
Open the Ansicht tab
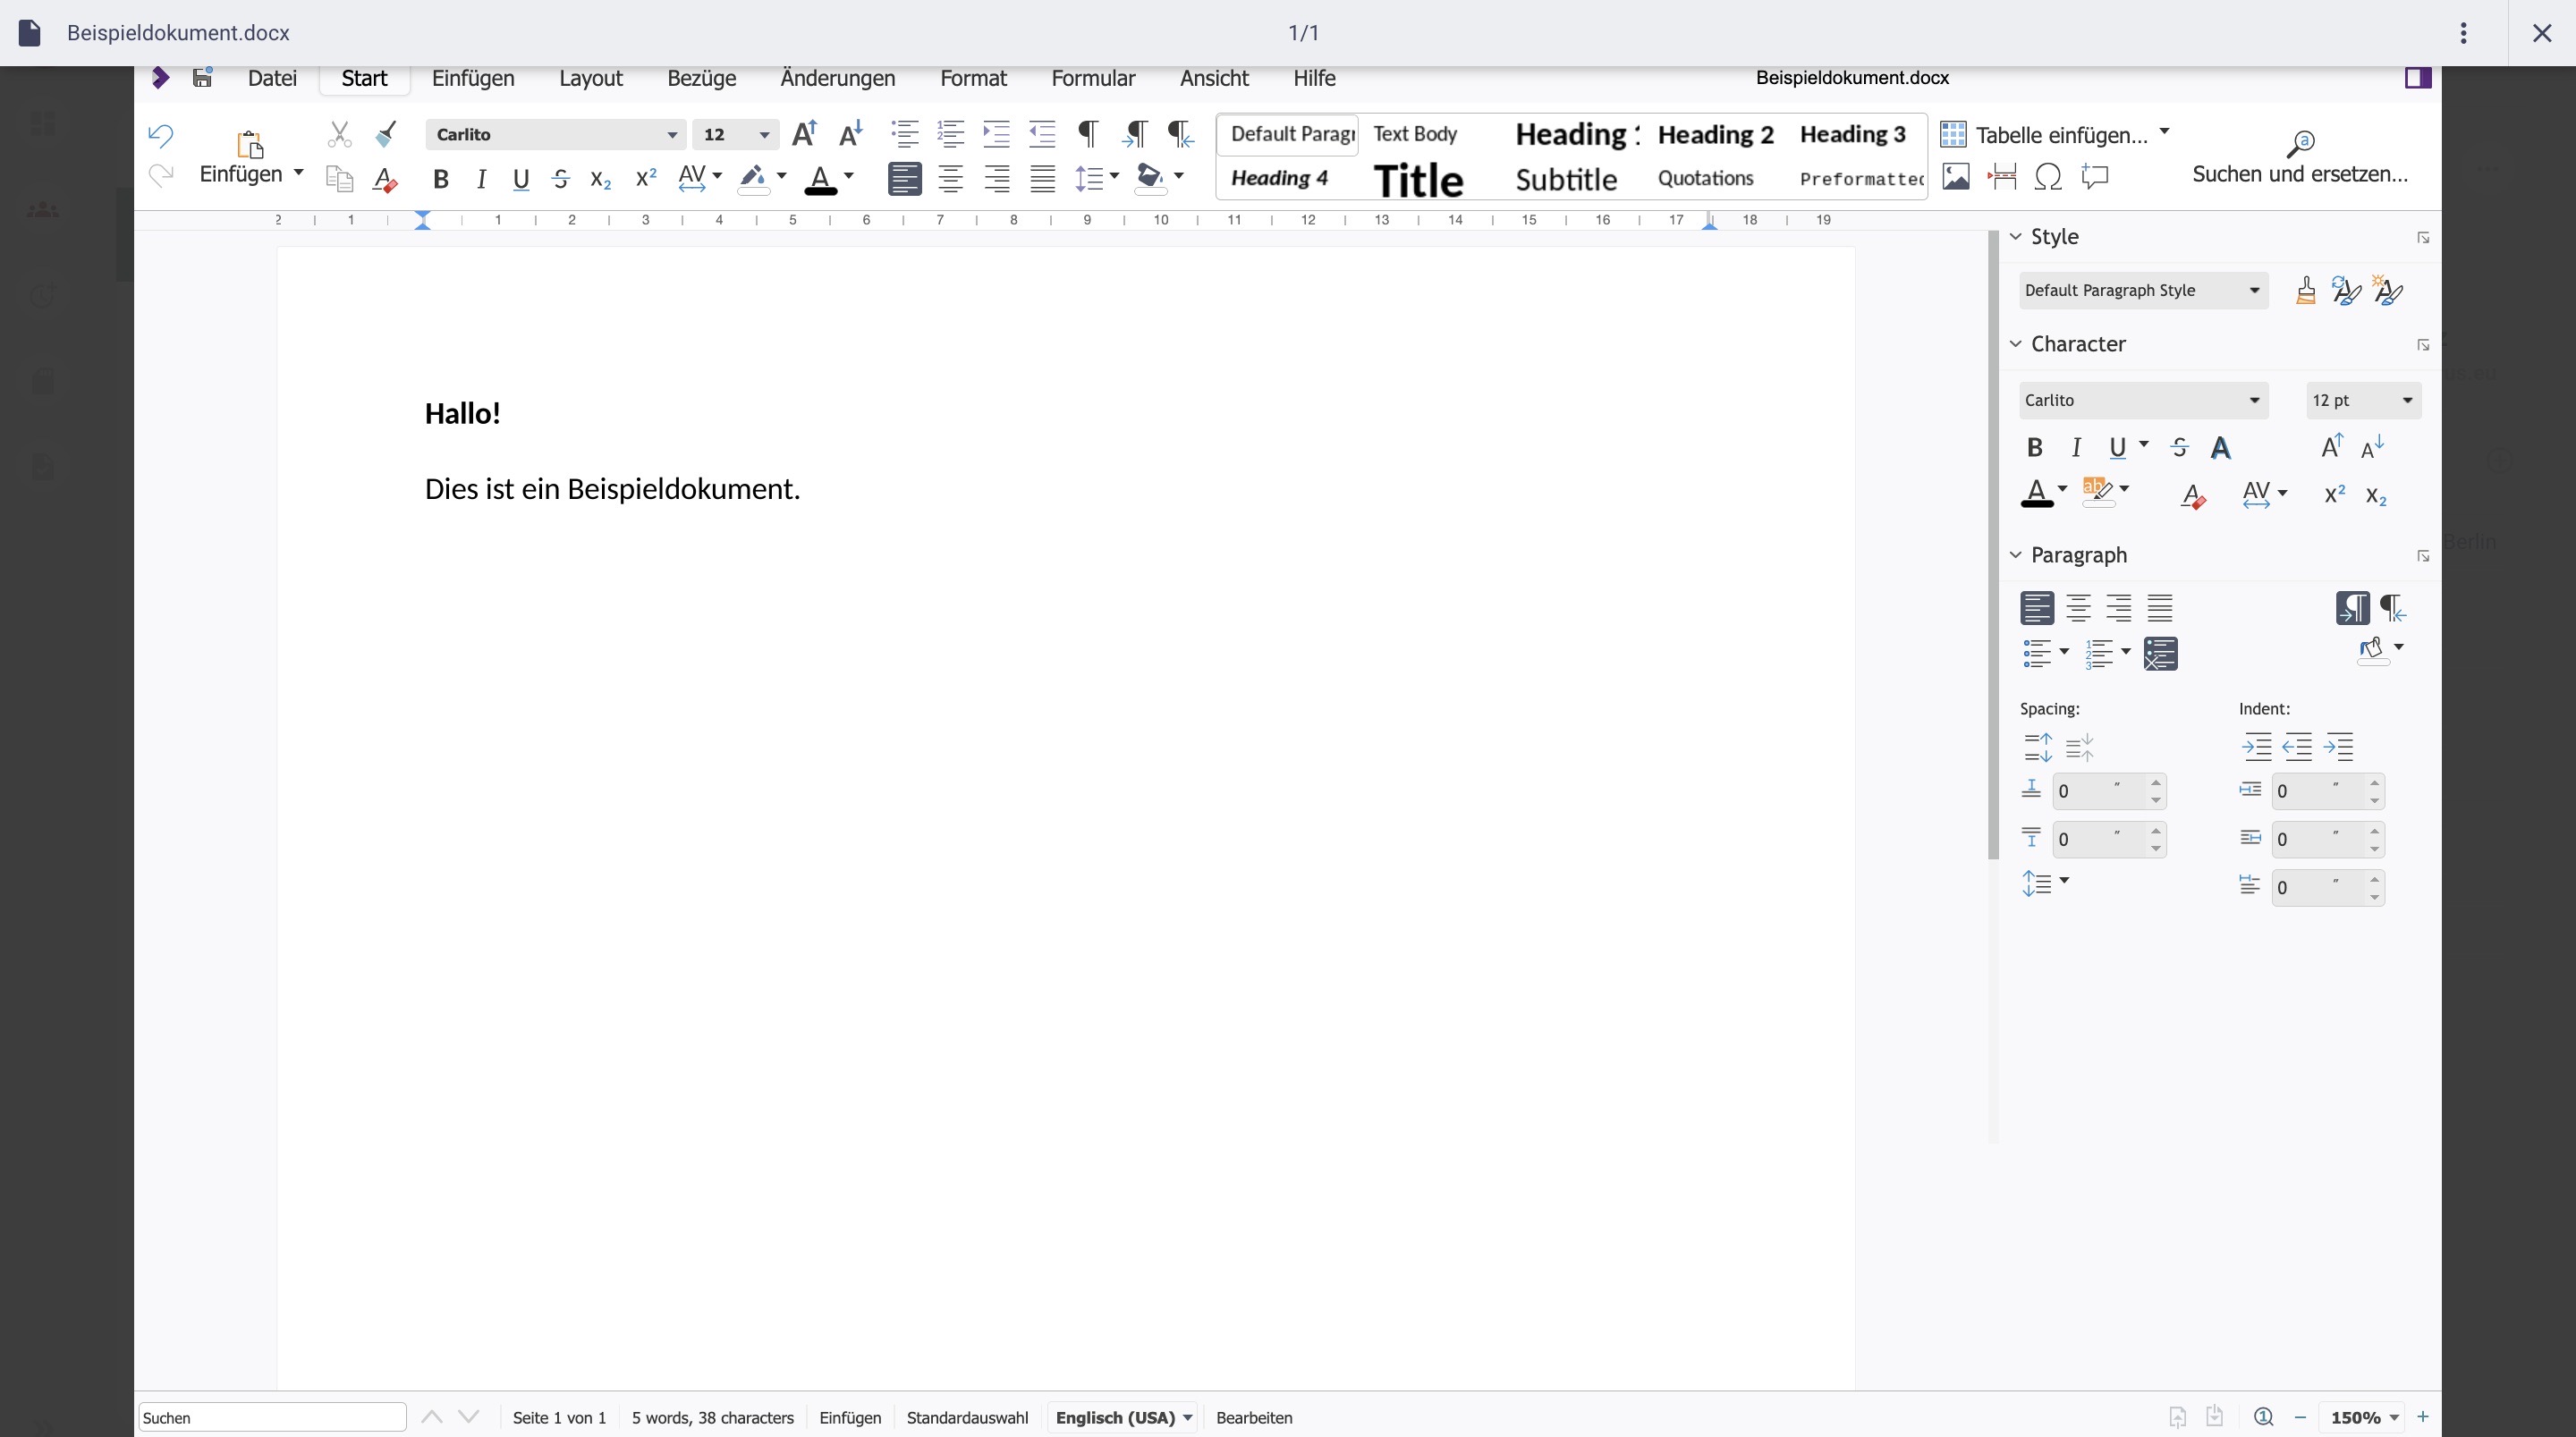click(1214, 78)
